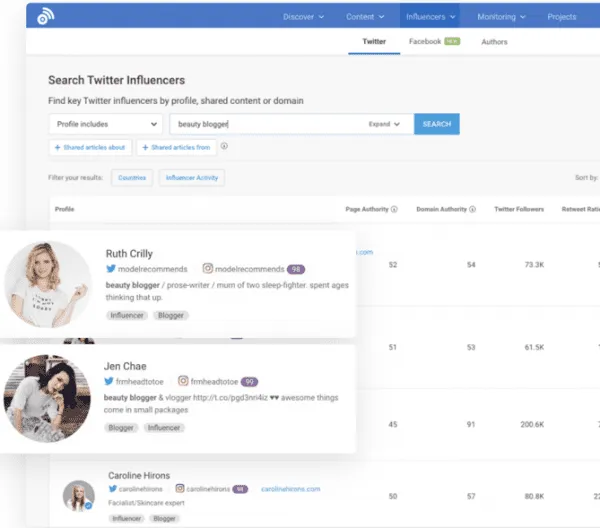This screenshot has width=600, height=528.
Task: Click Caroline Hirons' Blogger tag
Action: pos(164,518)
